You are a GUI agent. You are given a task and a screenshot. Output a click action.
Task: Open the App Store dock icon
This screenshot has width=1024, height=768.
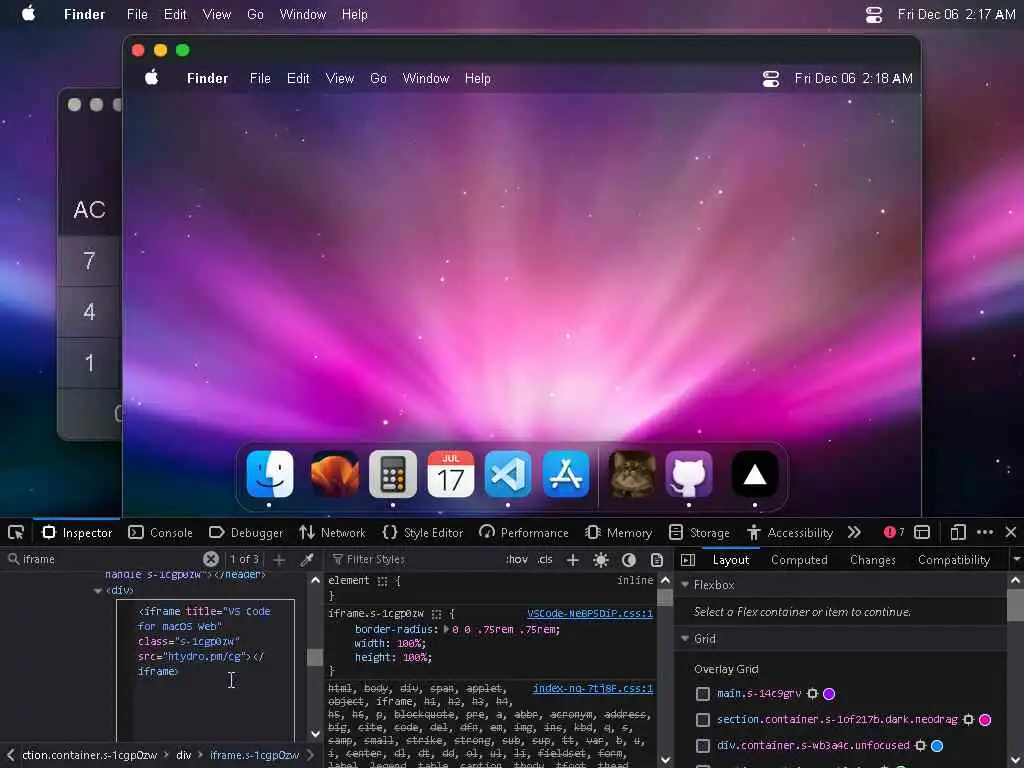pos(566,474)
